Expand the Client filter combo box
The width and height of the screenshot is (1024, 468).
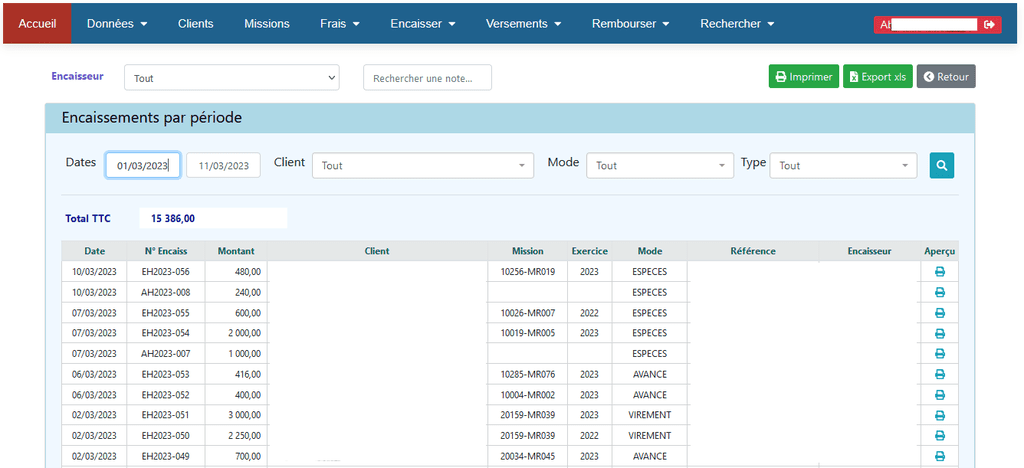[x=422, y=166]
